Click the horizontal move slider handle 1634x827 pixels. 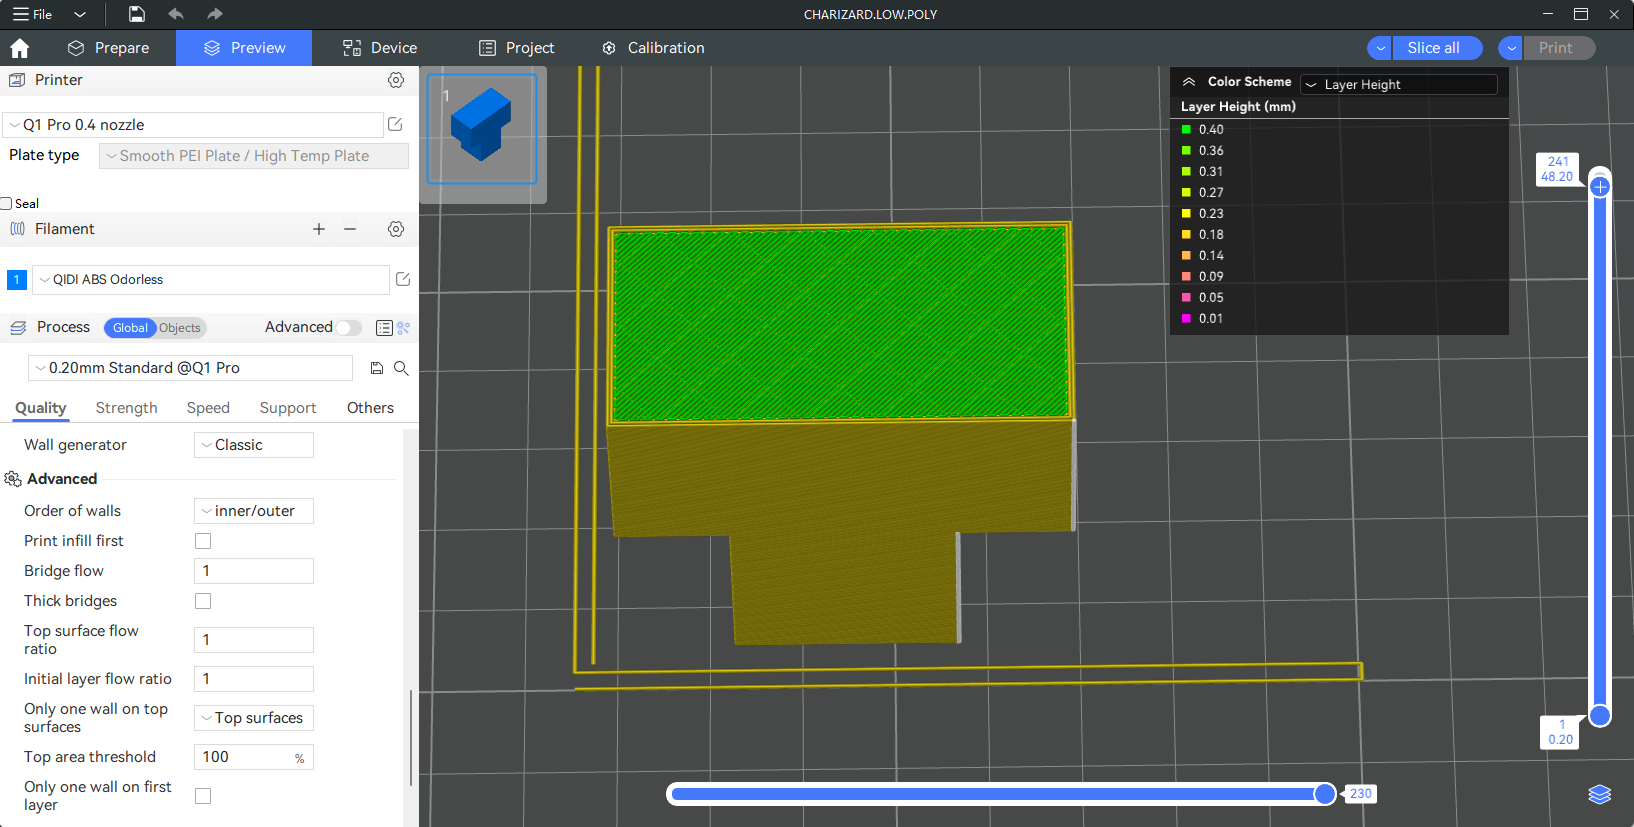click(x=1325, y=794)
